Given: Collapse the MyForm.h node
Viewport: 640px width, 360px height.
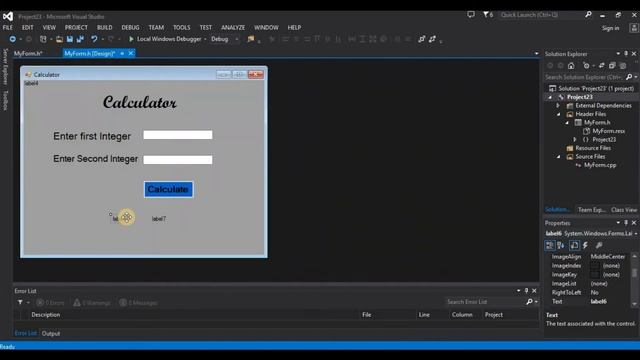Looking at the screenshot, I should pyautogui.click(x=567, y=122).
